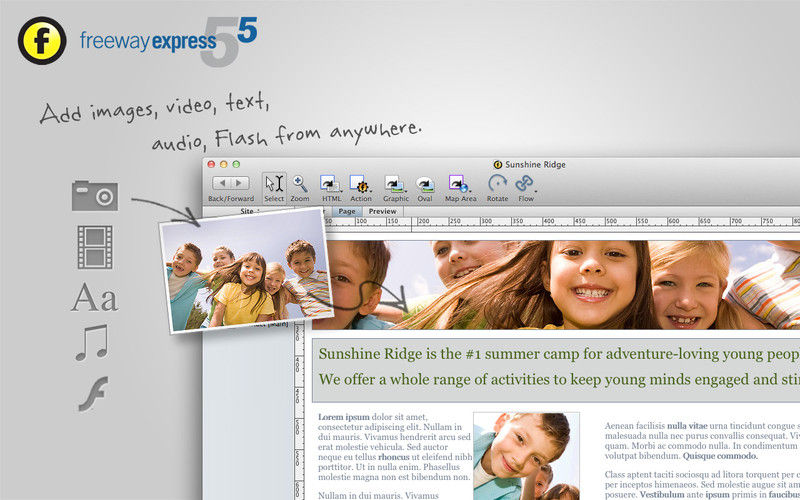Go back with the left arrow button
Image resolution: width=800 pixels, height=500 pixels.
(222, 183)
